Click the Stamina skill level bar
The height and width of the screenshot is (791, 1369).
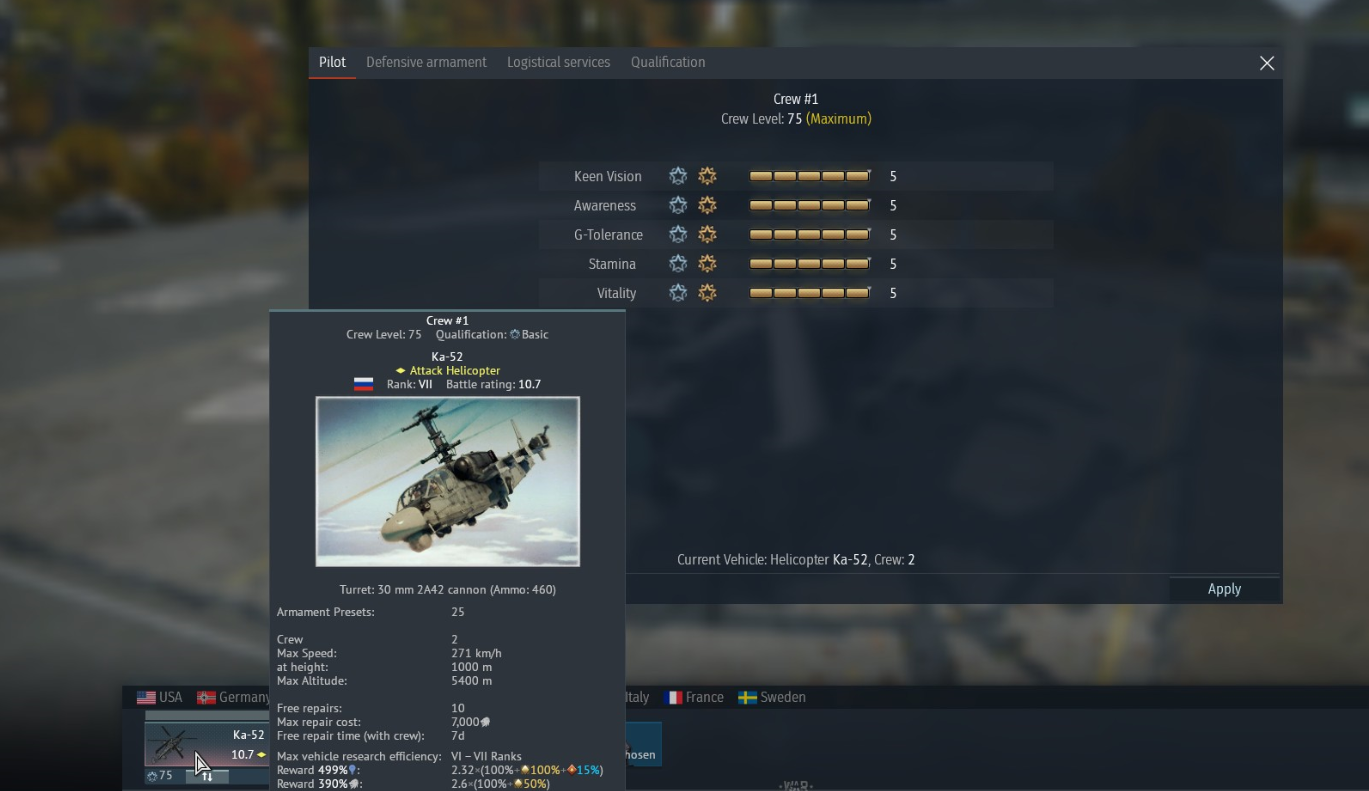pos(810,264)
